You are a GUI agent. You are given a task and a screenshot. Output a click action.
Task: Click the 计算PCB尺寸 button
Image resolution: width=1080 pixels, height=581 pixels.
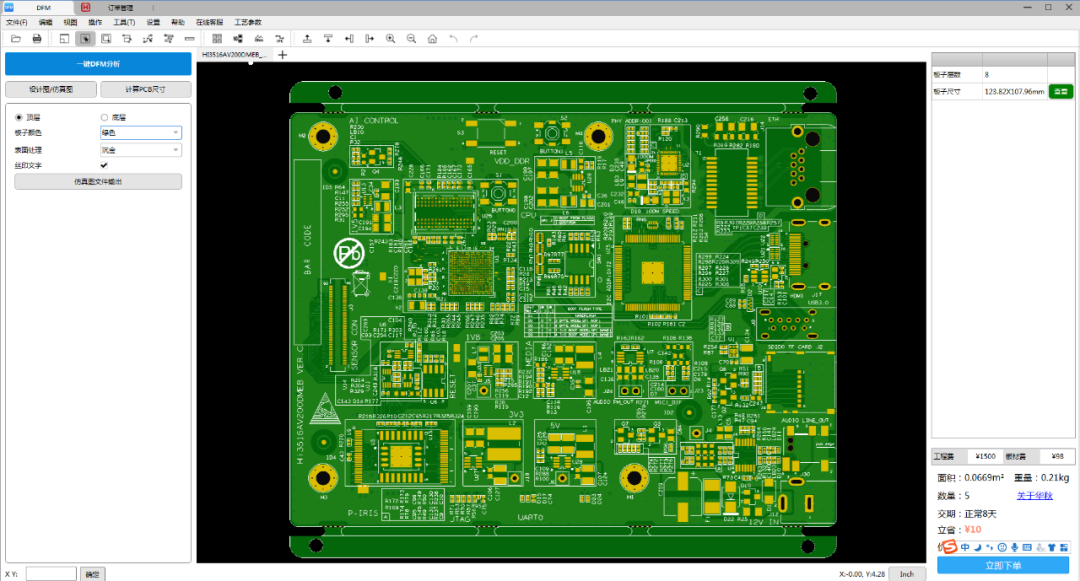click(x=145, y=89)
